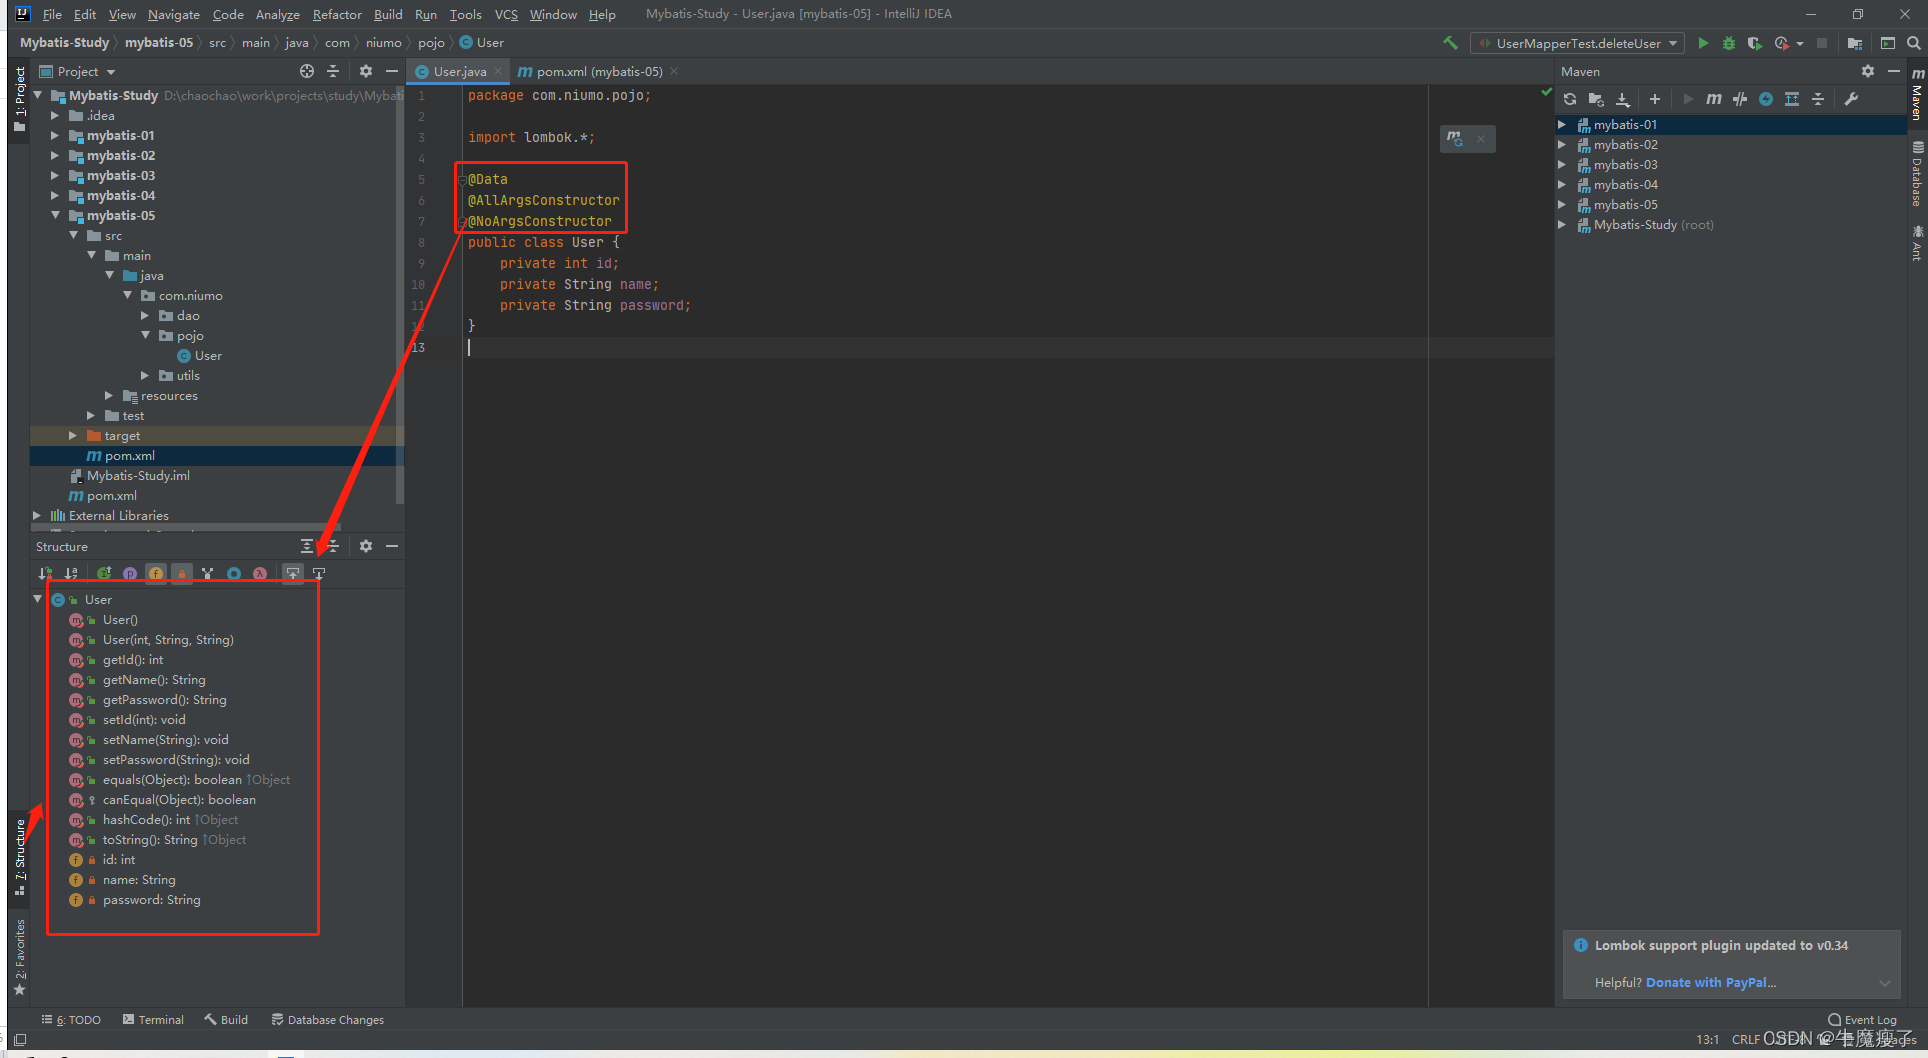Collapse mybatis-05 module in Project tree
Viewport: 1928px width, 1058px height.
point(55,215)
